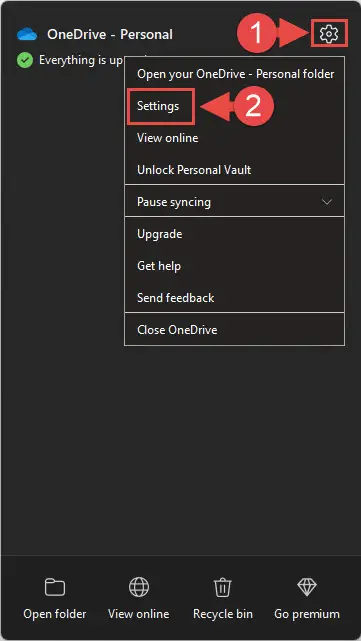
Task: Click Get help in the menu
Action: [234, 266]
